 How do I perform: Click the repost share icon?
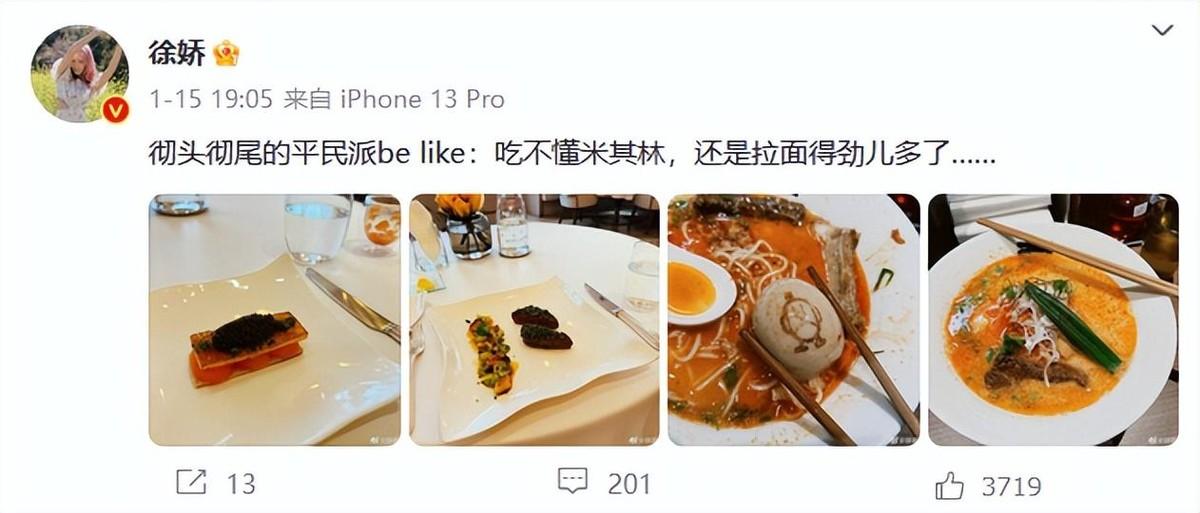[190, 483]
